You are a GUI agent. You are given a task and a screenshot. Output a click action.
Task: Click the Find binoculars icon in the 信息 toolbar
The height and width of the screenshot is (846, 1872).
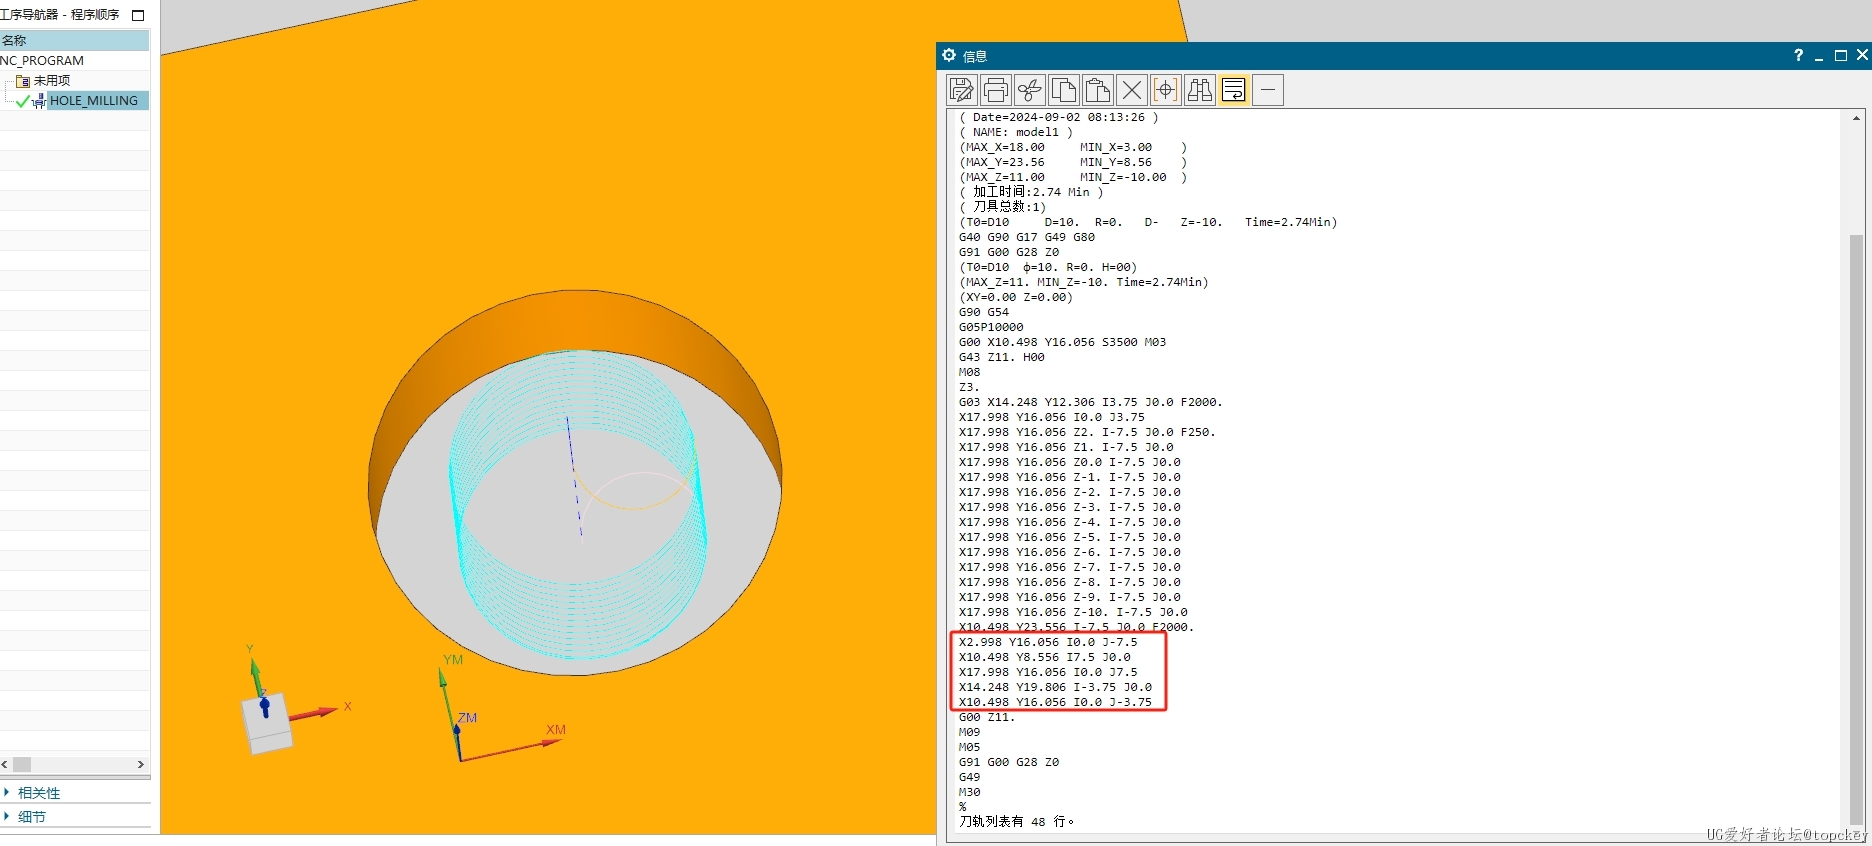(x=1199, y=90)
